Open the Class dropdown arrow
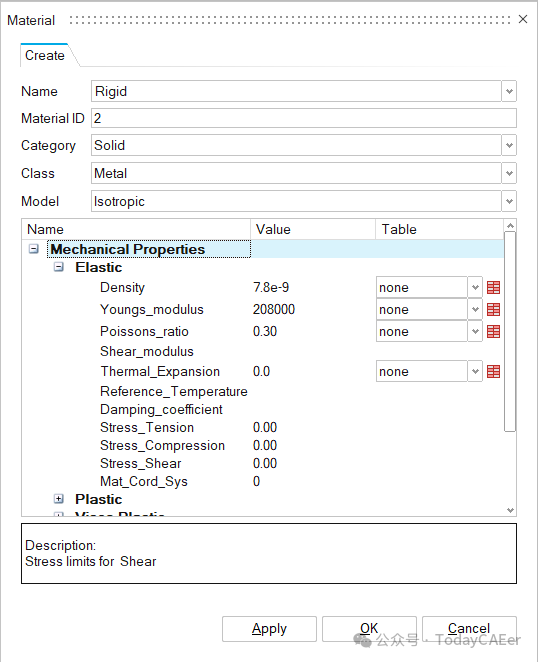 tap(509, 173)
